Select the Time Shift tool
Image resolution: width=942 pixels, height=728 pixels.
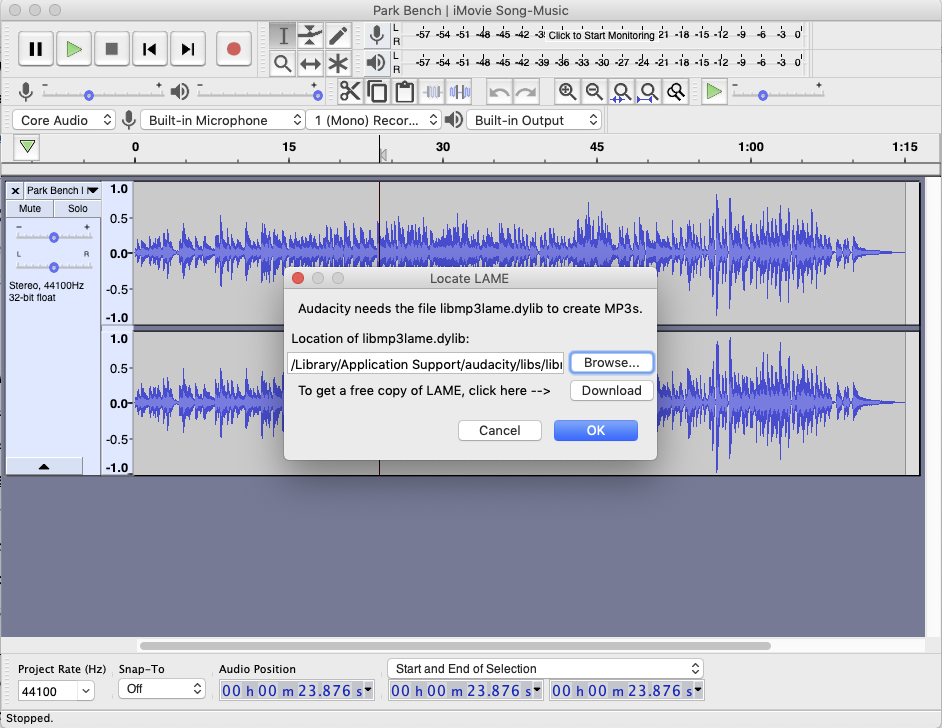click(311, 63)
